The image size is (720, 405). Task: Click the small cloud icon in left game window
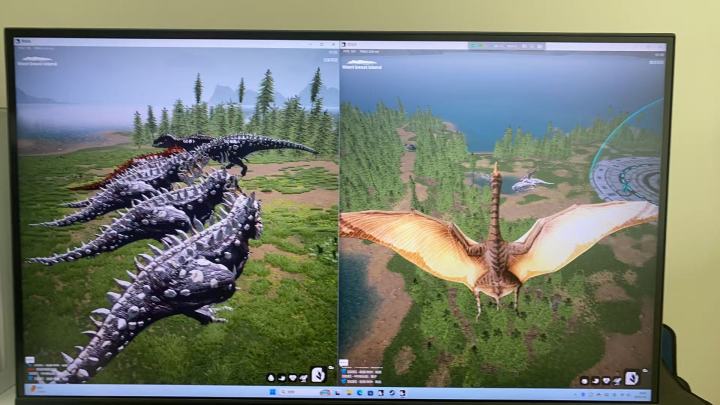[x=331, y=367]
